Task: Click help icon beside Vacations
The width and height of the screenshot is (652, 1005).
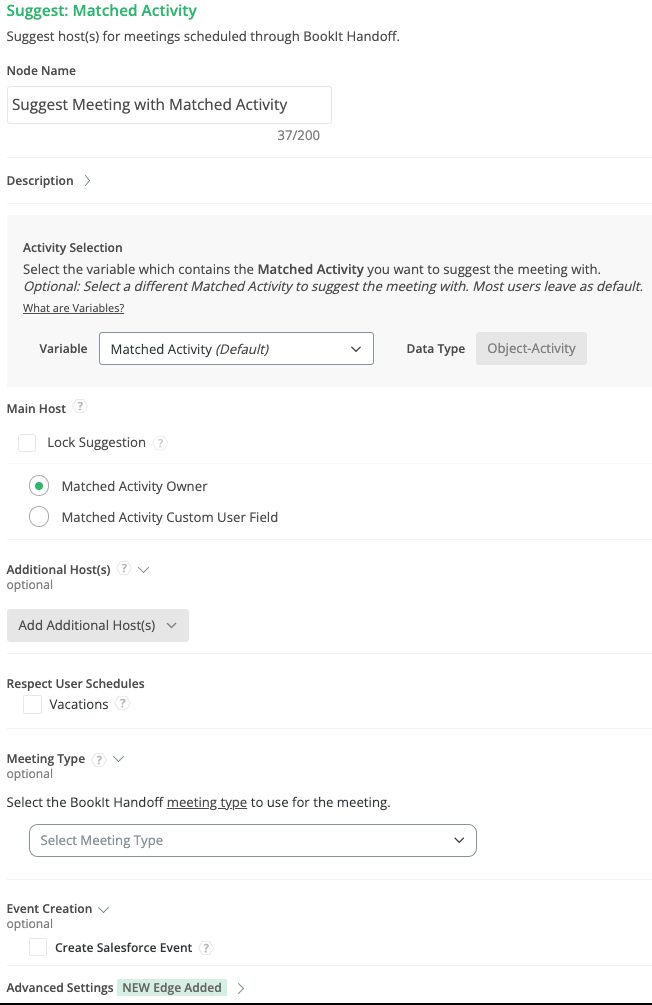Action: [123, 704]
